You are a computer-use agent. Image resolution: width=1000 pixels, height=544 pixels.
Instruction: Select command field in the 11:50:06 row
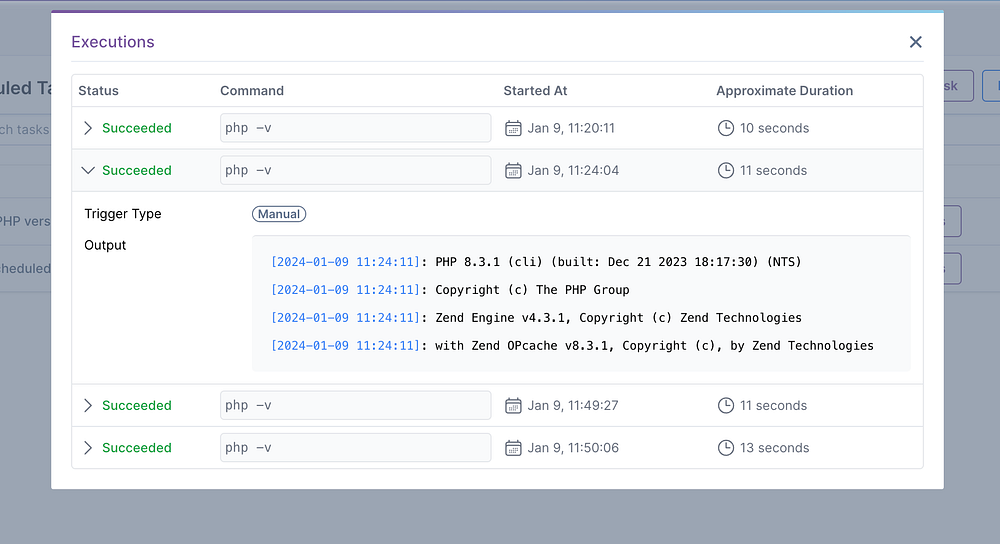pos(355,448)
